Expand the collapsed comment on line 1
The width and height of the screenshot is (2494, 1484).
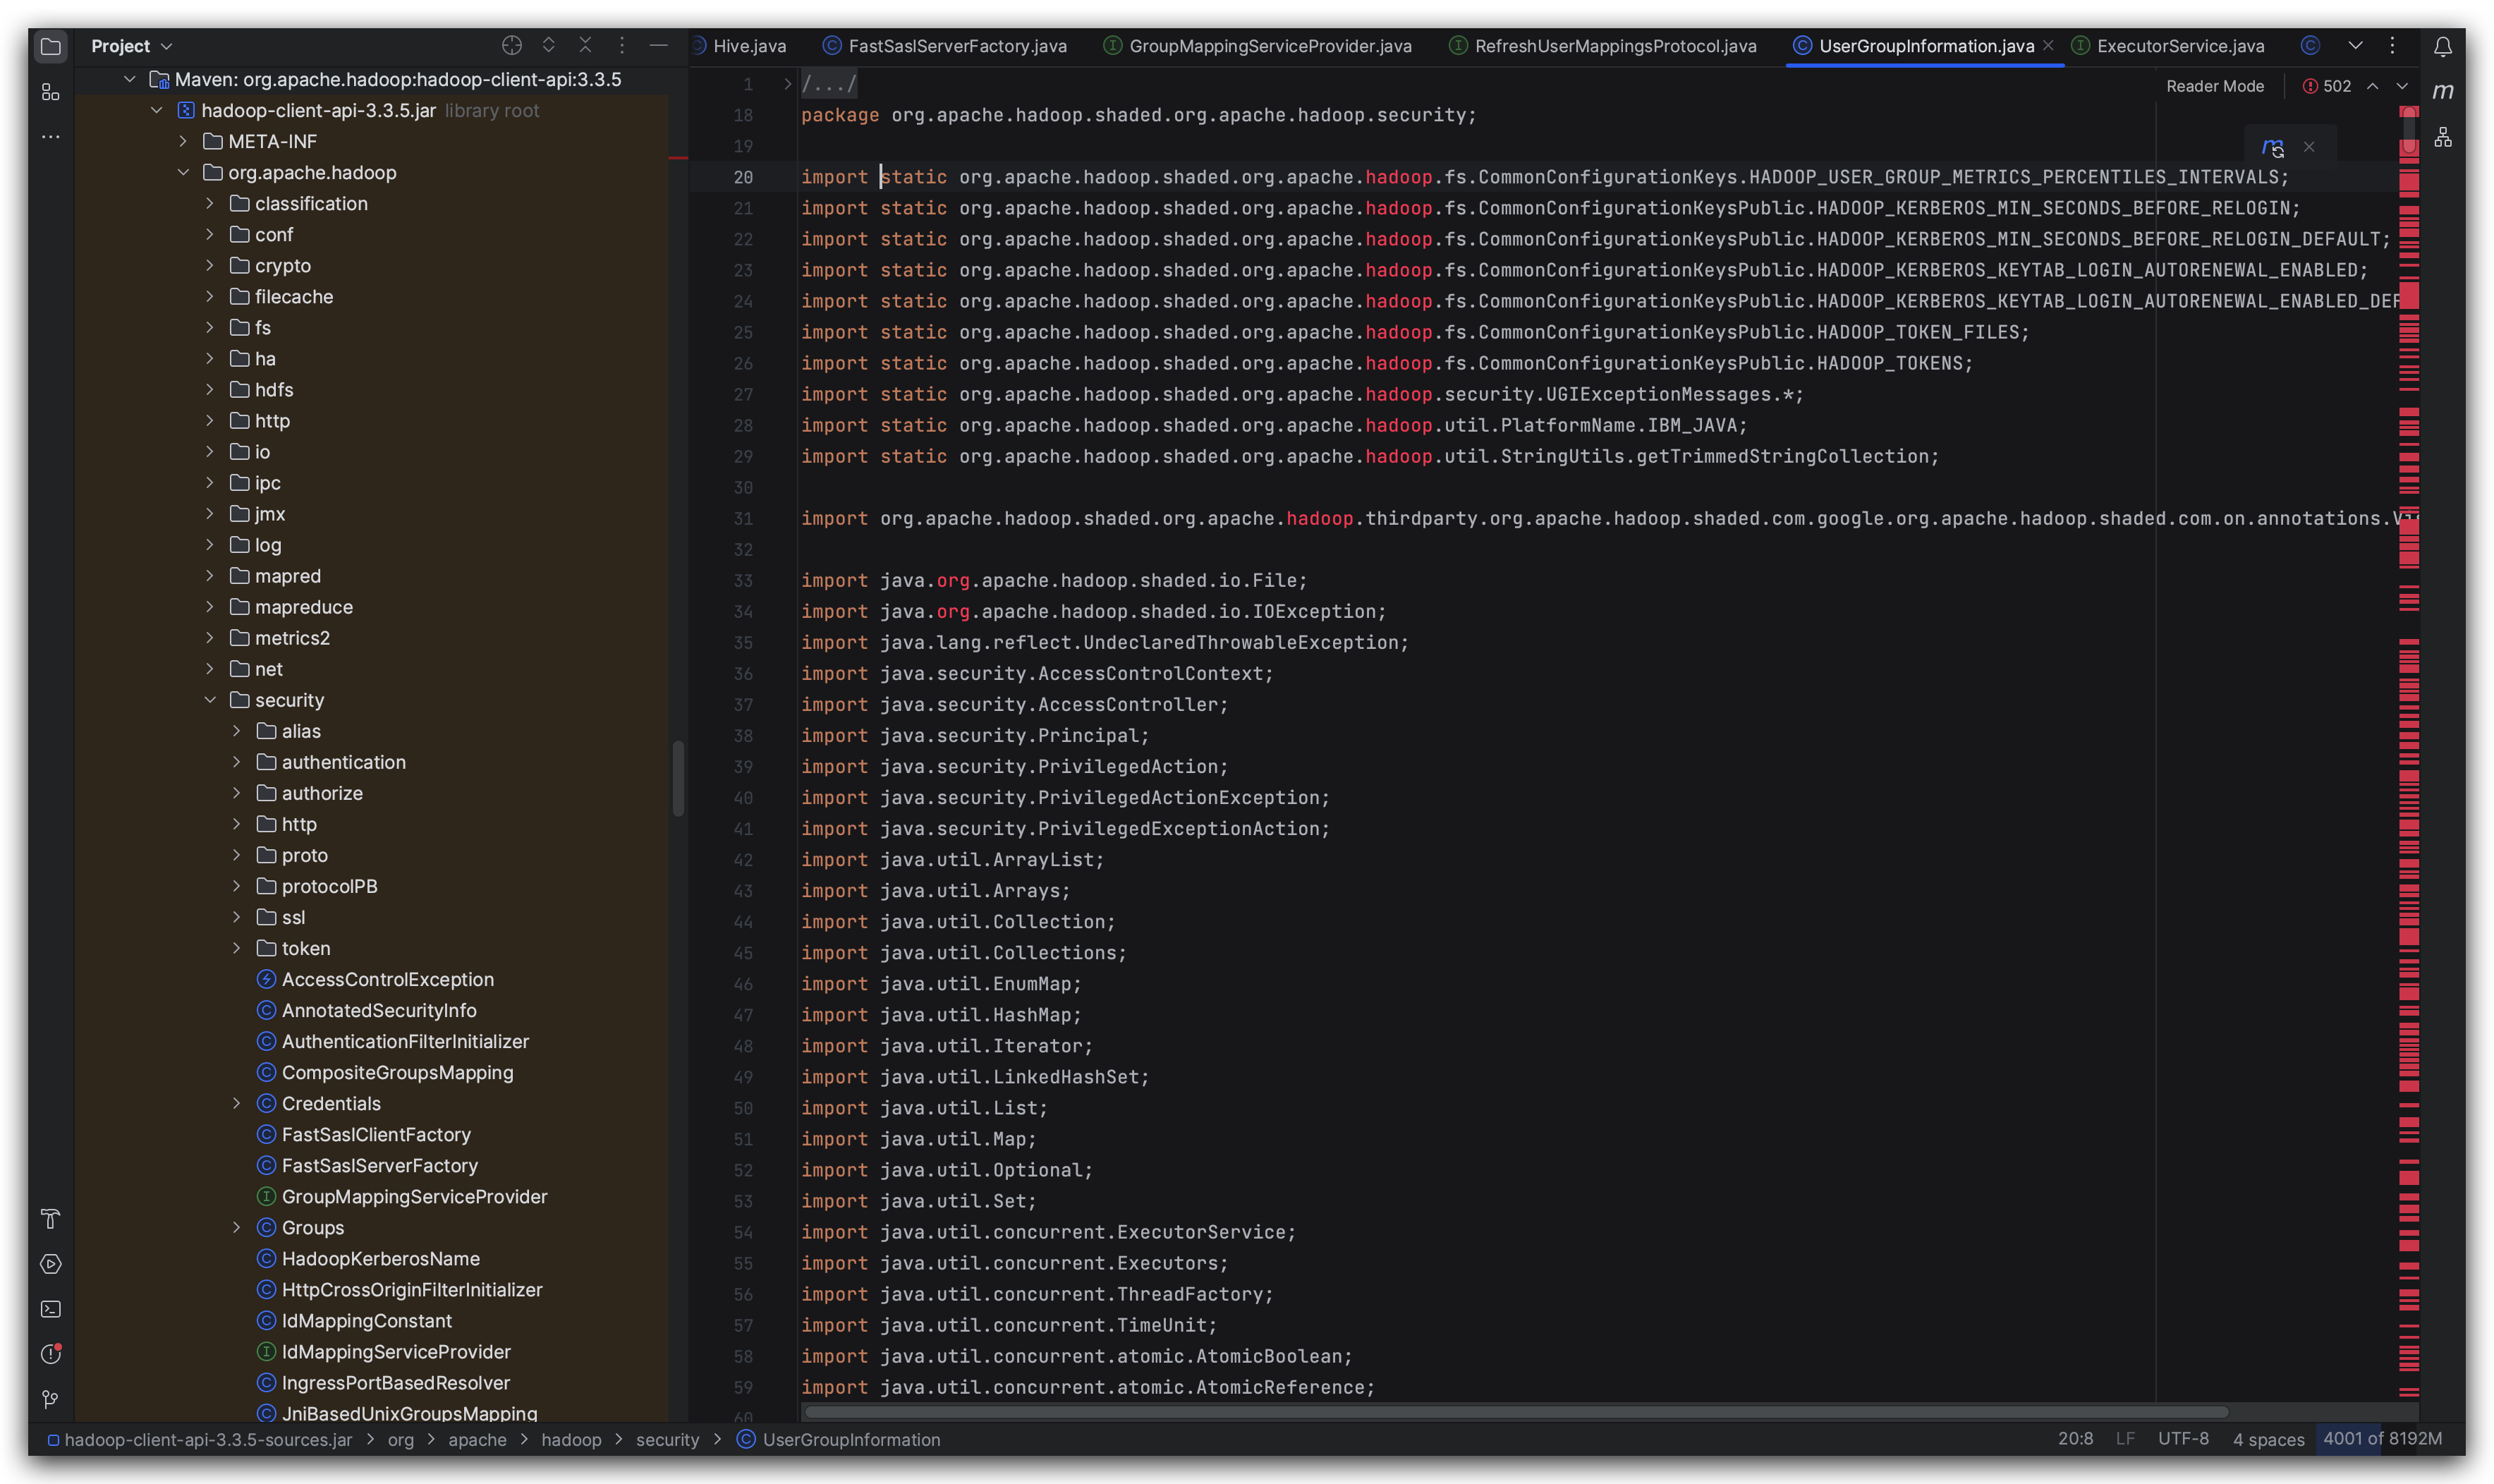[787, 84]
